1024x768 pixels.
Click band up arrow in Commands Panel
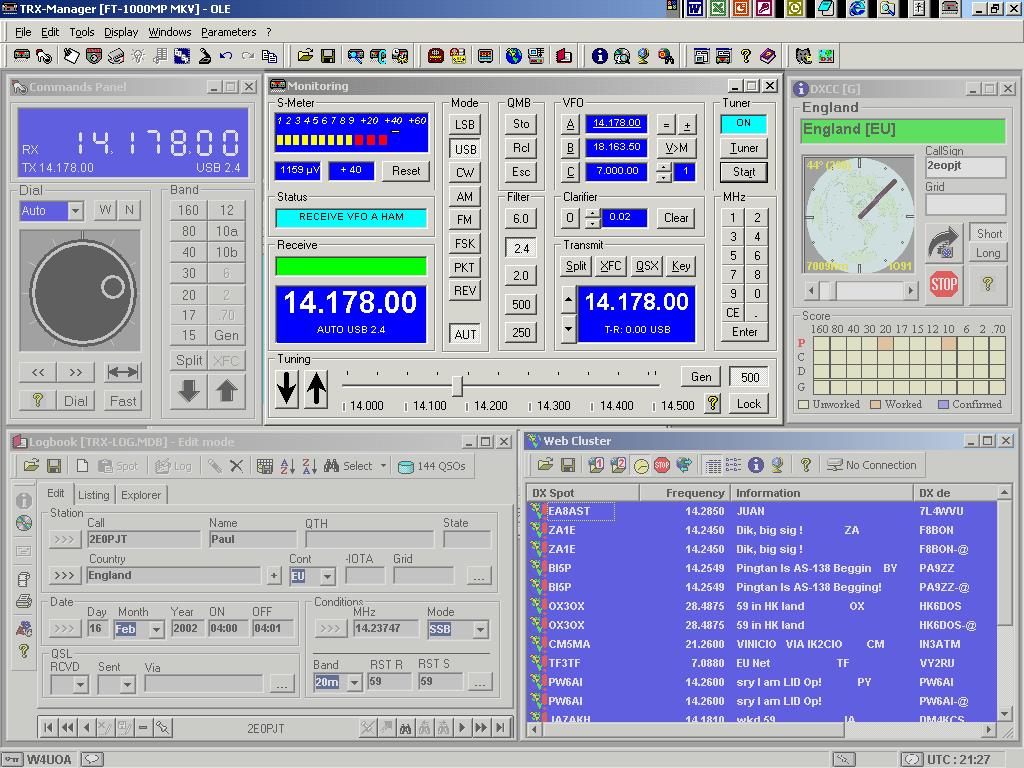point(227,391)
